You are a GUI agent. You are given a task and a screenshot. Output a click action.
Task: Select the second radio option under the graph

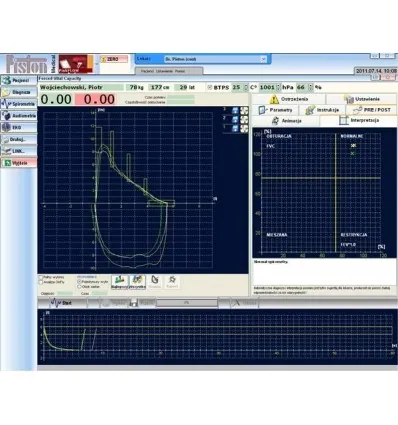click(x=79, y=286)
